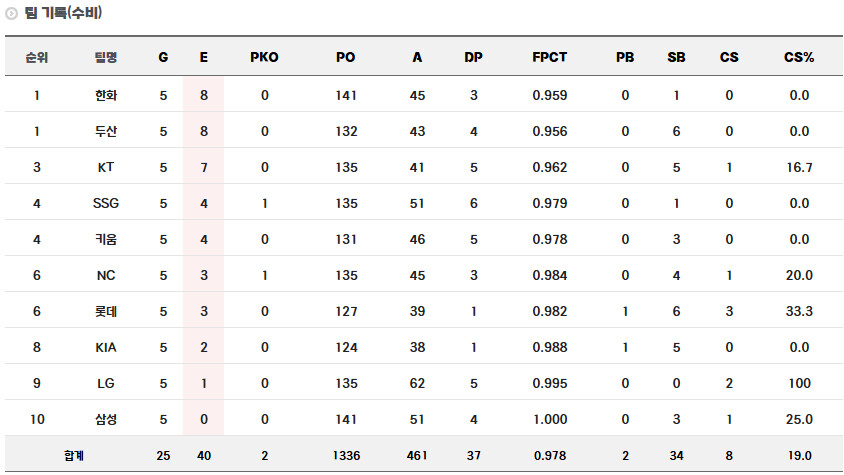Select team 한화 in the table

tap(106, 95)
